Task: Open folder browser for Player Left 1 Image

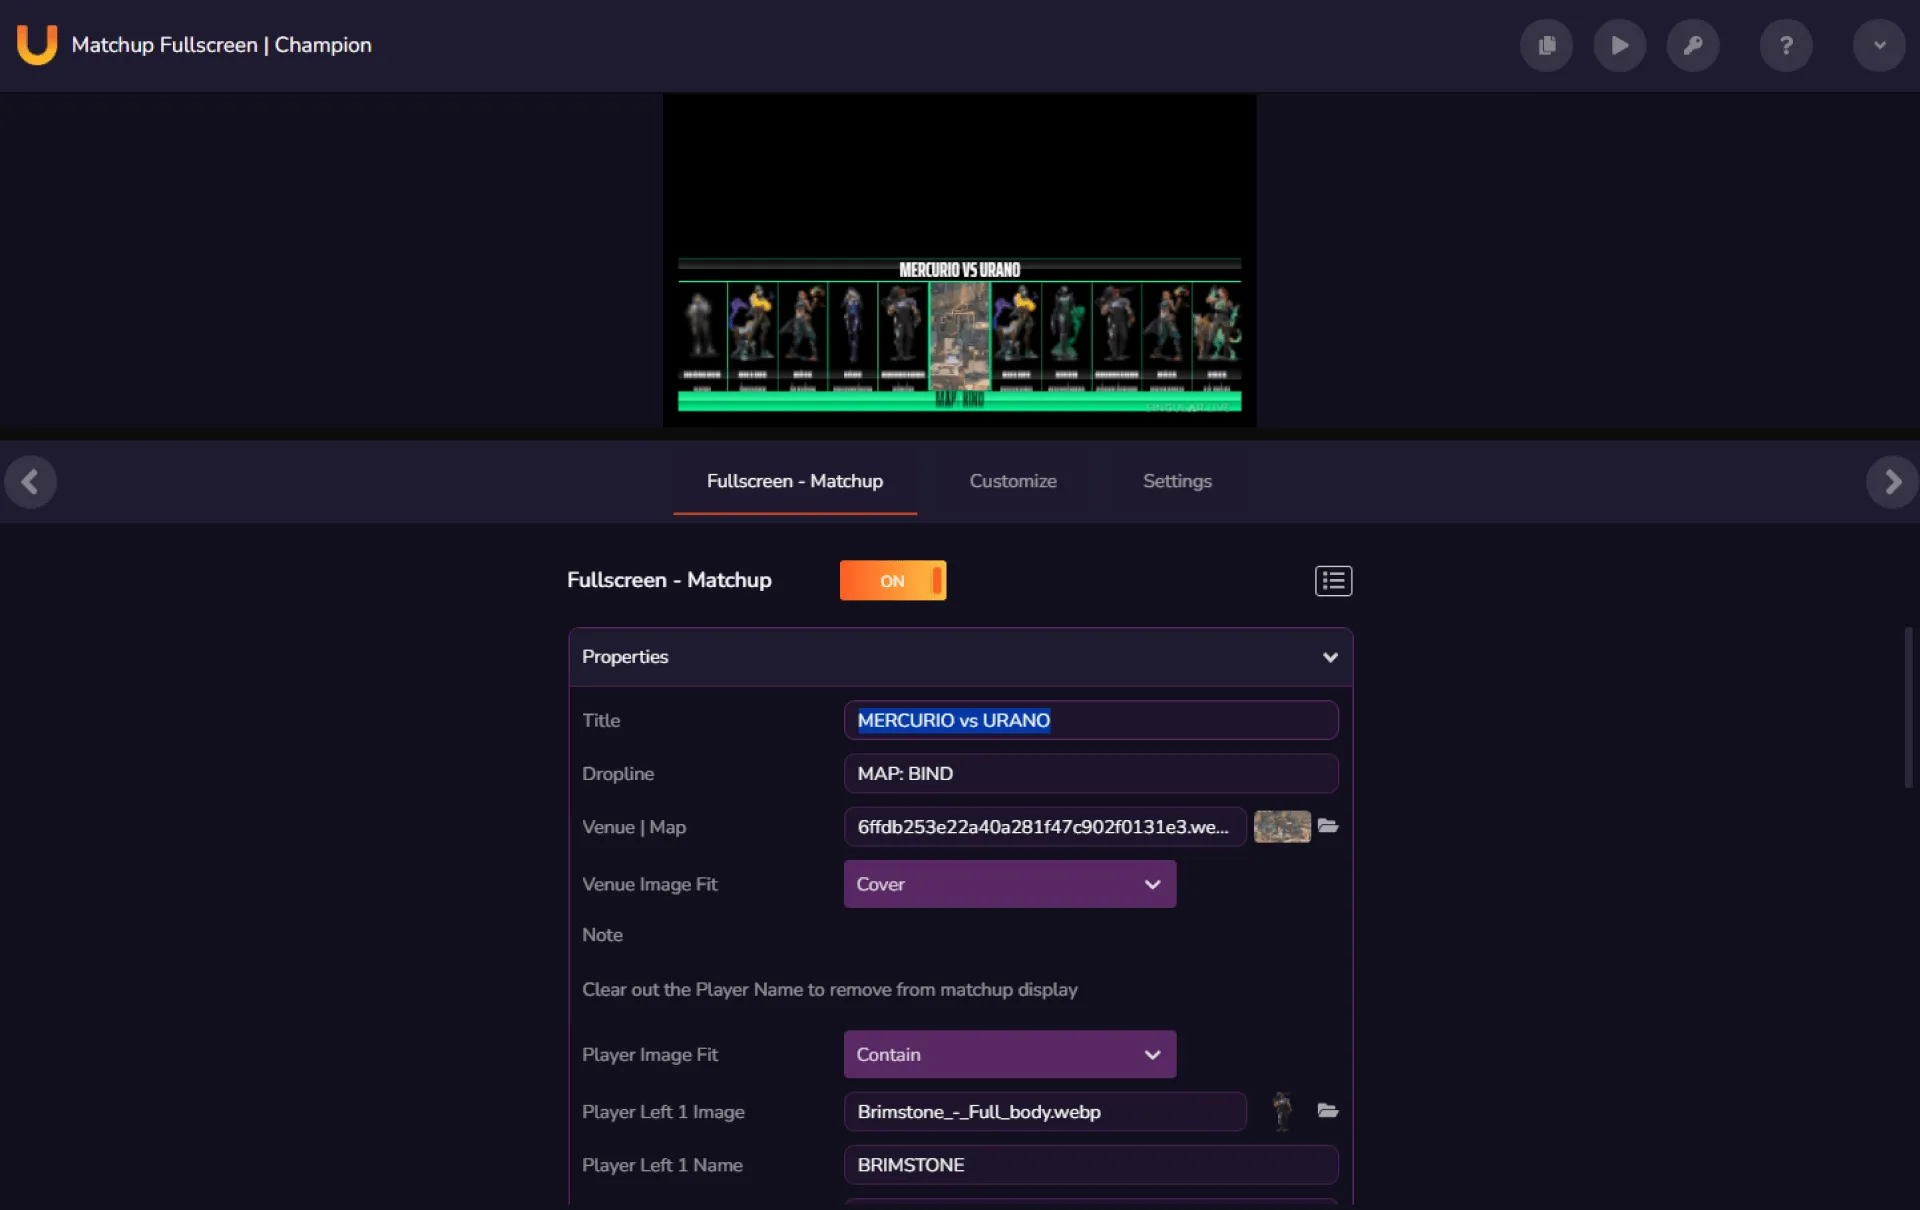Action: (1328, 1111)
